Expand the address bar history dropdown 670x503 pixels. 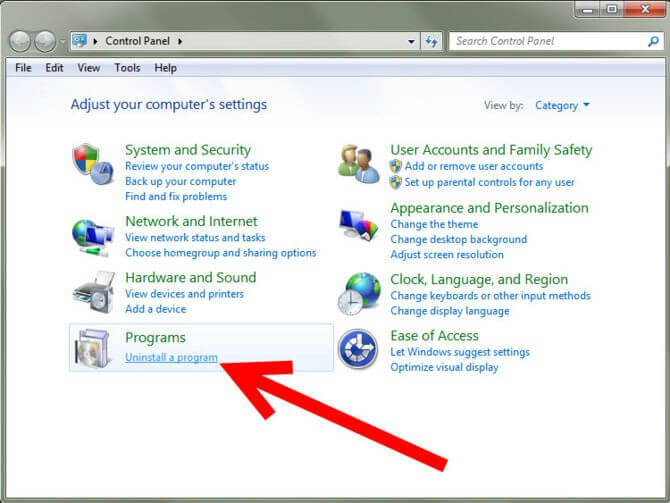point(411,41)
